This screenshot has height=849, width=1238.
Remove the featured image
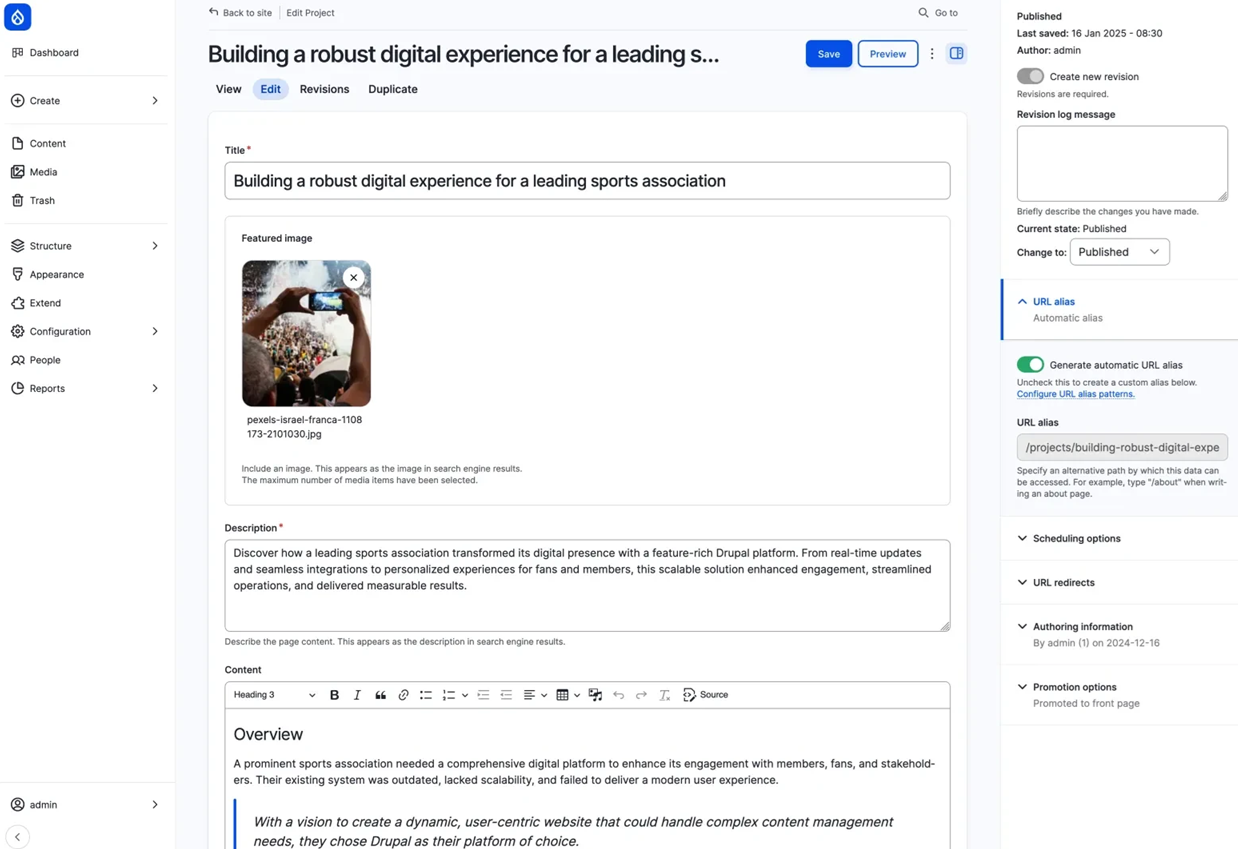(353, 278)
